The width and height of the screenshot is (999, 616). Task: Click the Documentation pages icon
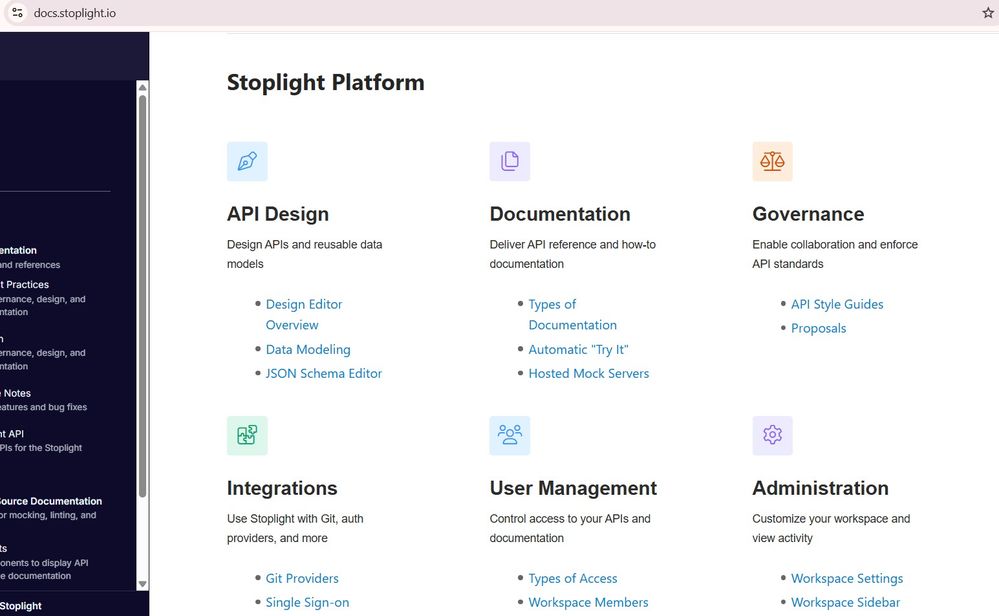[509, 161]
